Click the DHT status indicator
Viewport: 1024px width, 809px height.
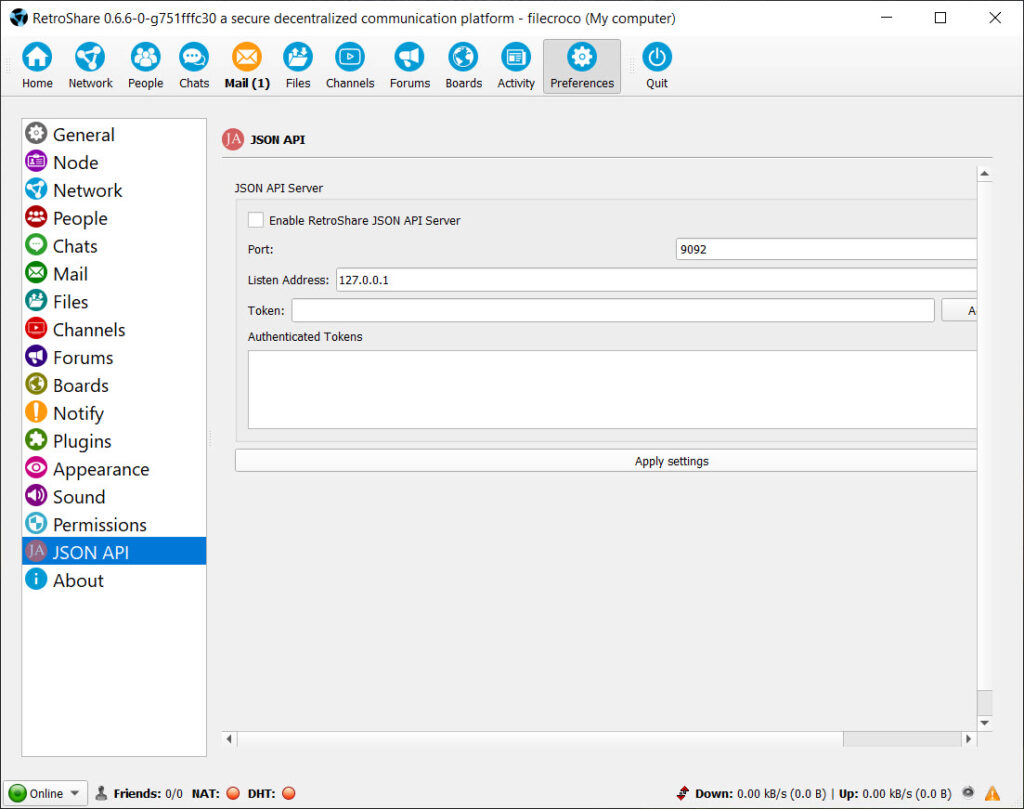pos(289,793)
